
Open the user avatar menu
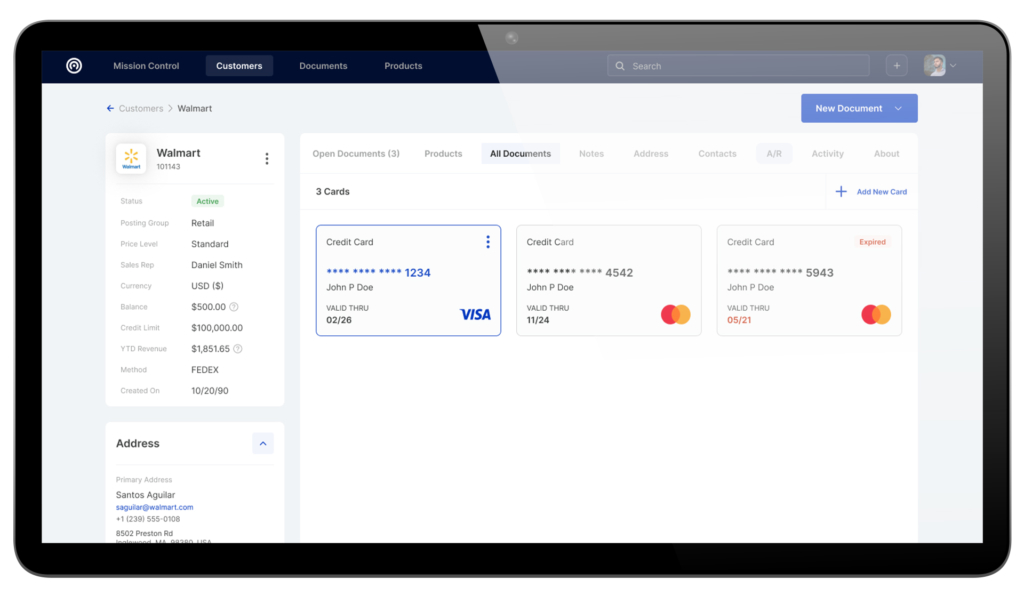[935, 65]
